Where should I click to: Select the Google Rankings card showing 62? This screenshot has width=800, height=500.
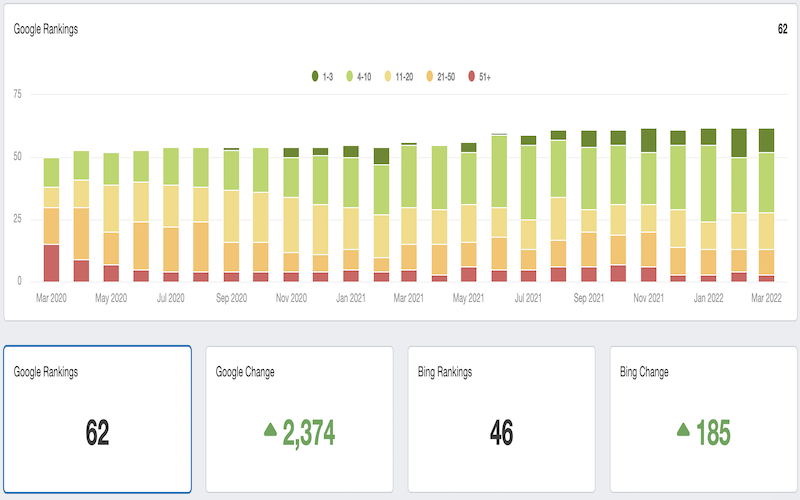[x=97, y=419]
